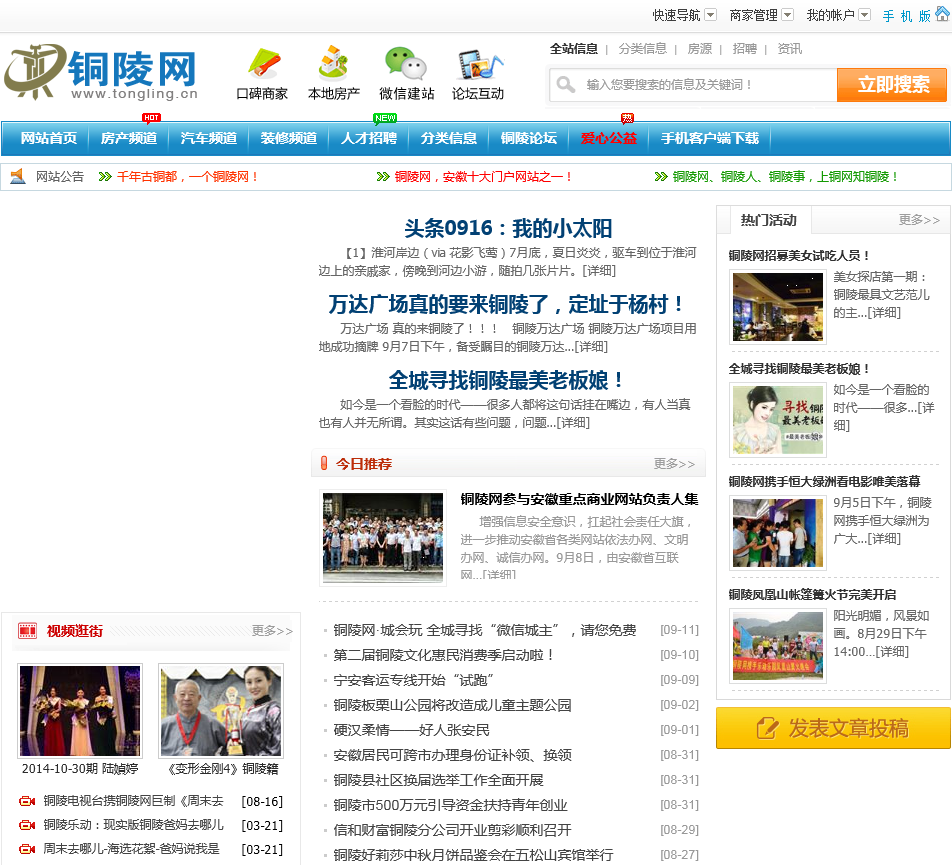Select the 招聘 search tab
952x865 pixels.
click(x=744, y=49)
